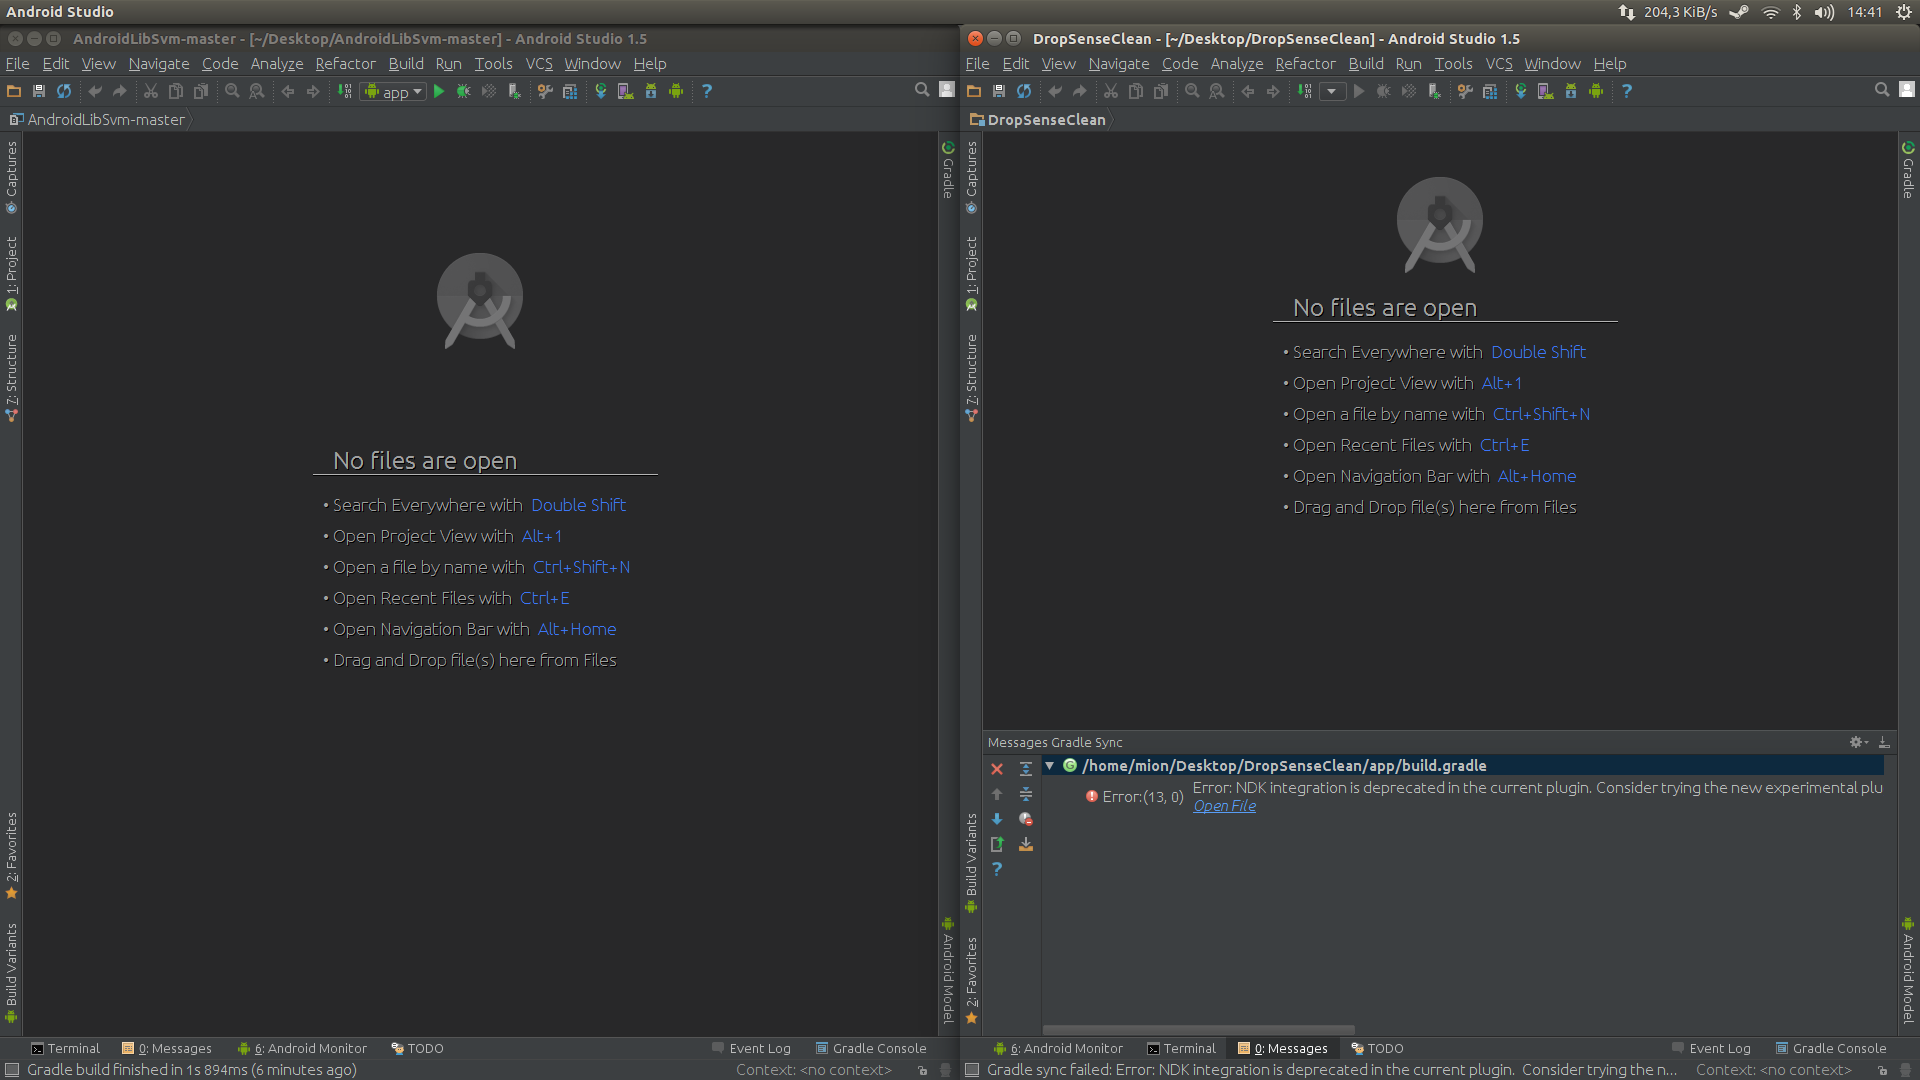
Task: Open AVD Manager in AndroidLibSvm window toolbar
Action: coord(626,91)
